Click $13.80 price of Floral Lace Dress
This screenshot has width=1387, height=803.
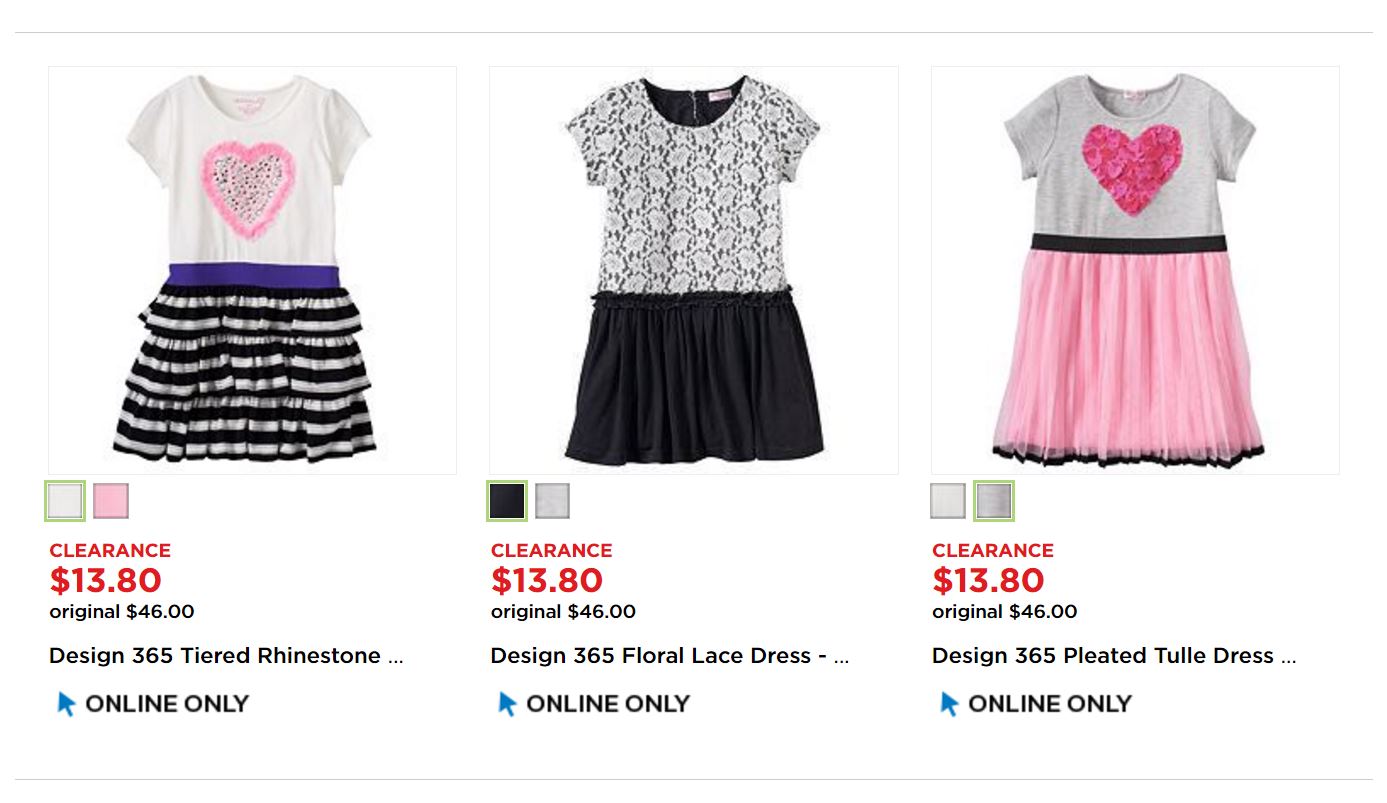546,580
